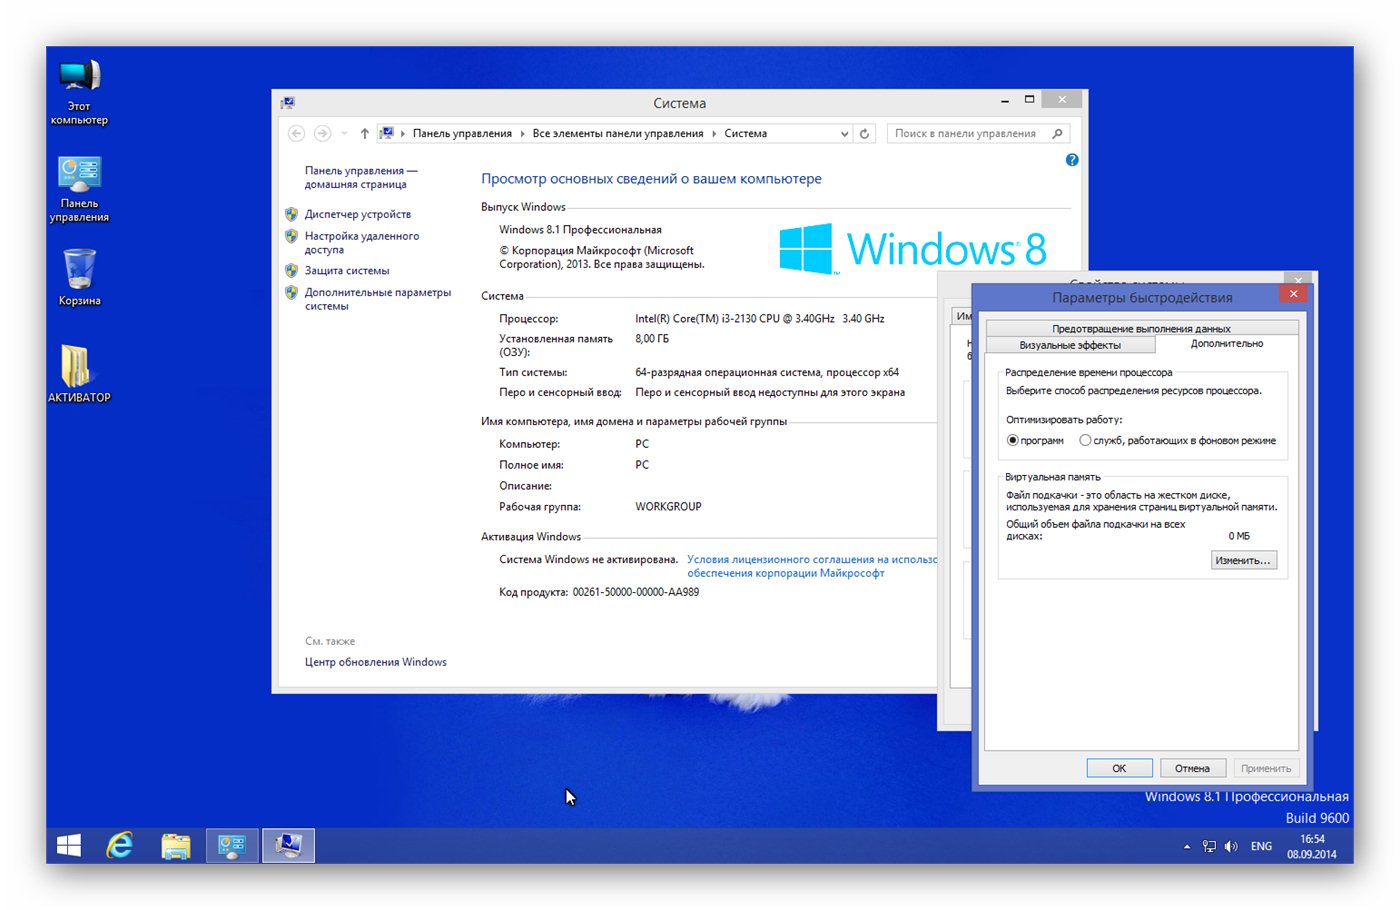
Task: Select служб, работающих в фоновом режиме
Action: [1178, 440]
